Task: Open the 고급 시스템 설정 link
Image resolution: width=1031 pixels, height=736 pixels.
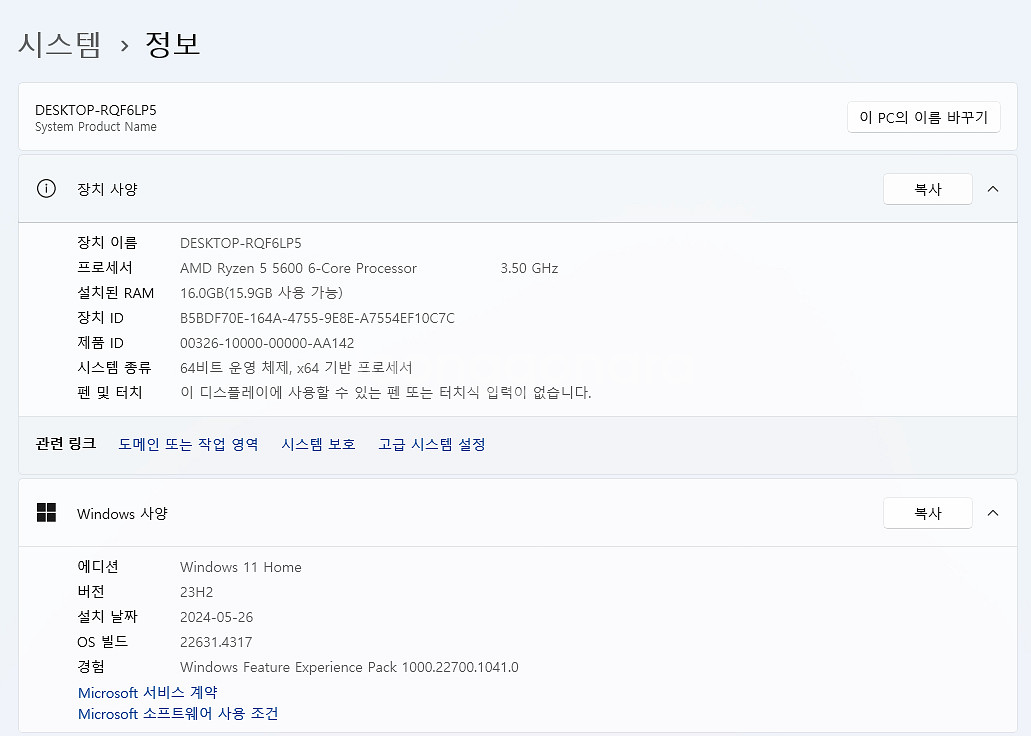Action: (x=432, y=444)
